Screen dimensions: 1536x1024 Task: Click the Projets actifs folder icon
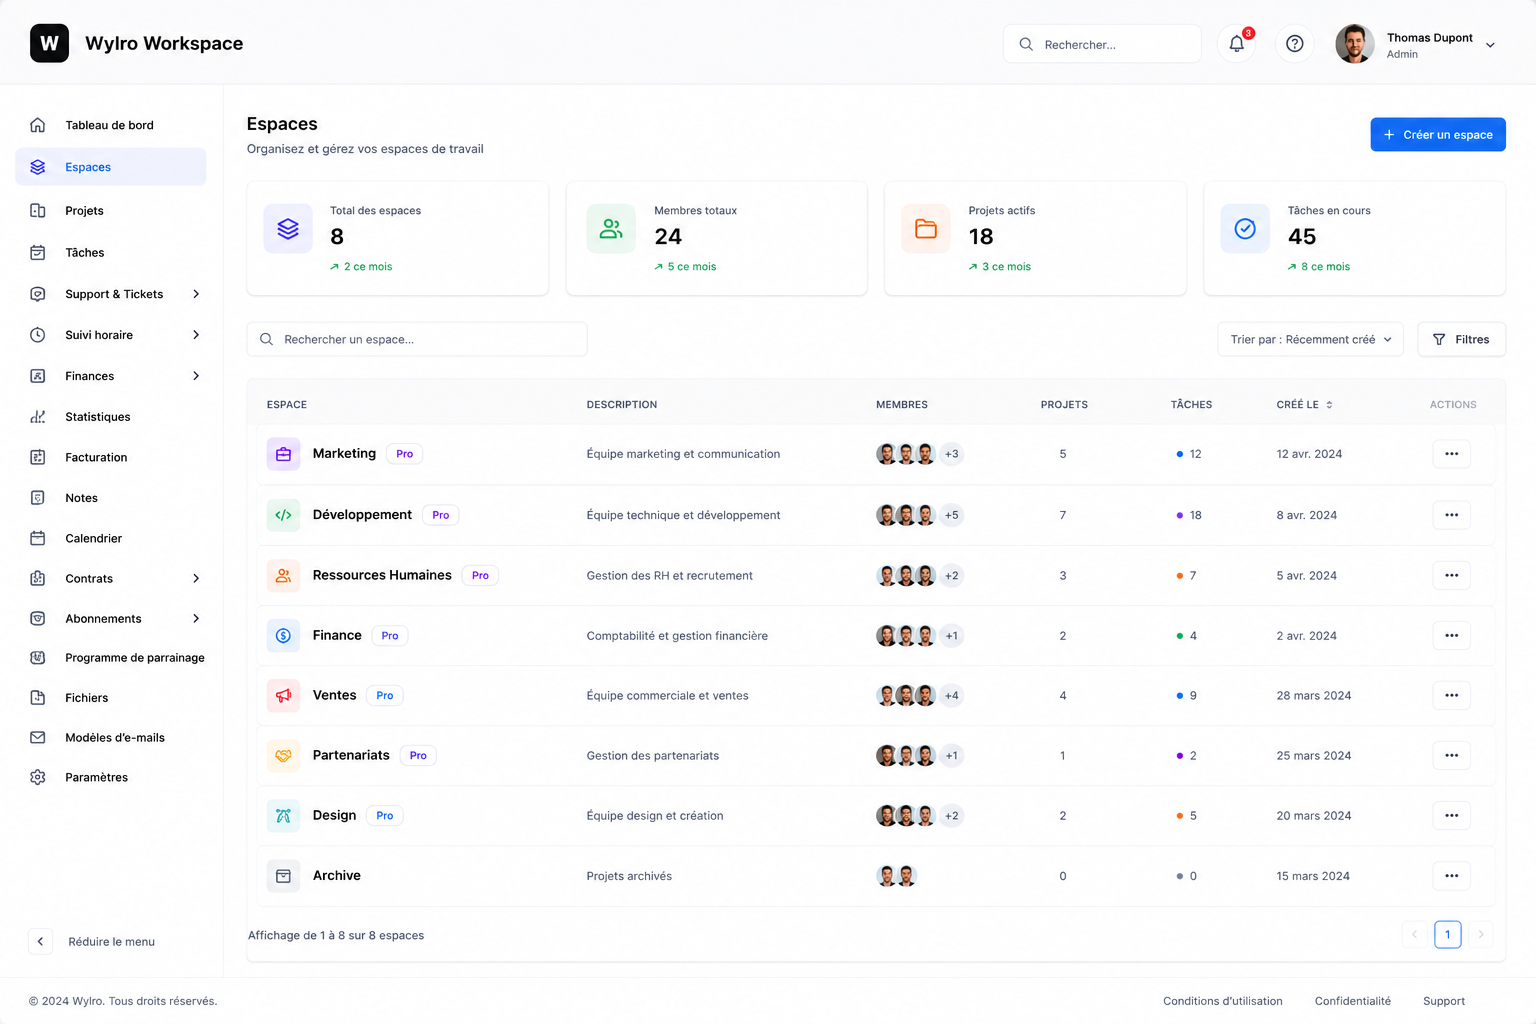[926, 229]
